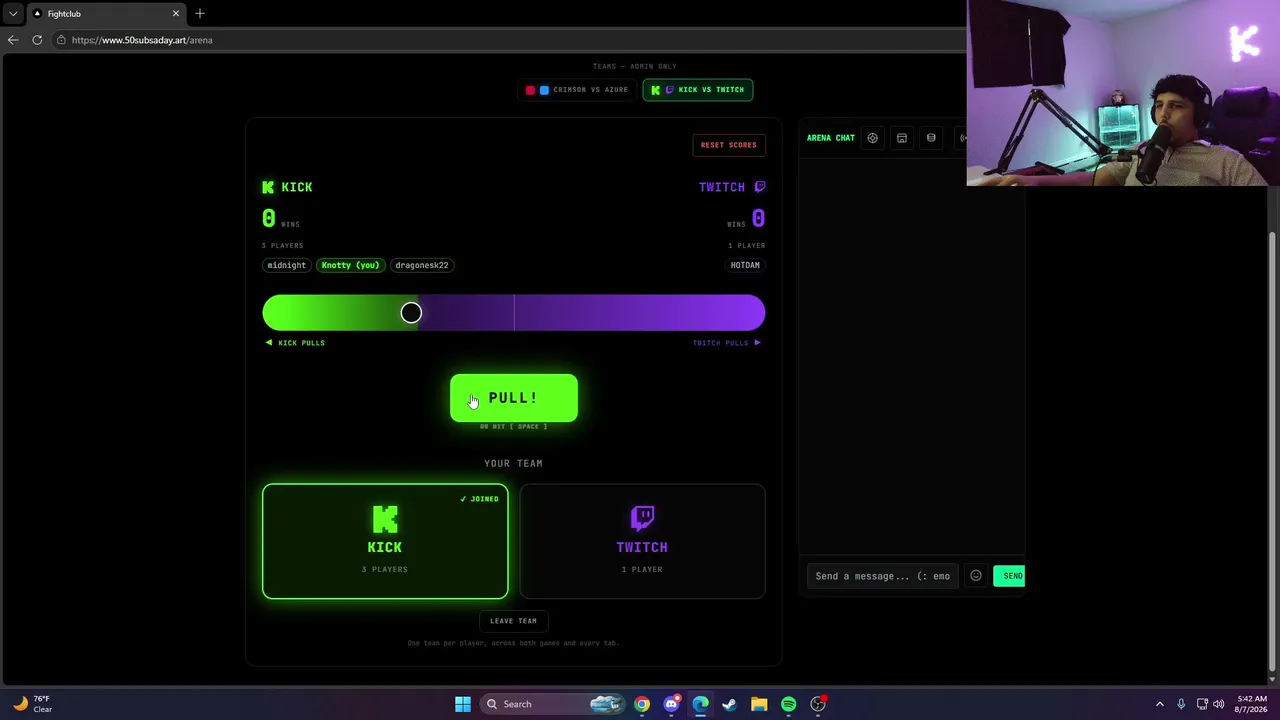View site information lock icon in address bar
1280x720 pixels.
(x=61, y=40)
